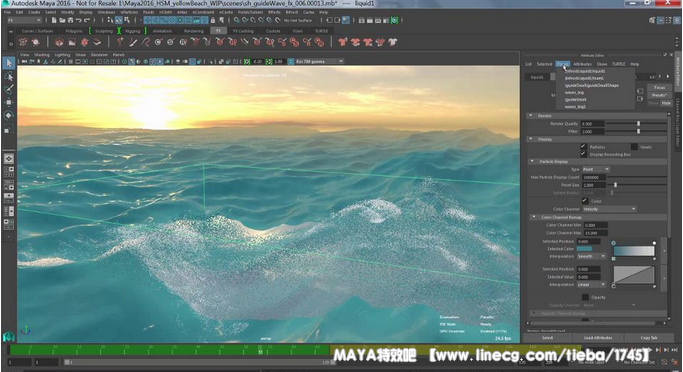Image resolution: width=683 pixels, height=372 pixels.
Task: Open Attribute Editor's Attributes menu
Action: tap(582, 64)
